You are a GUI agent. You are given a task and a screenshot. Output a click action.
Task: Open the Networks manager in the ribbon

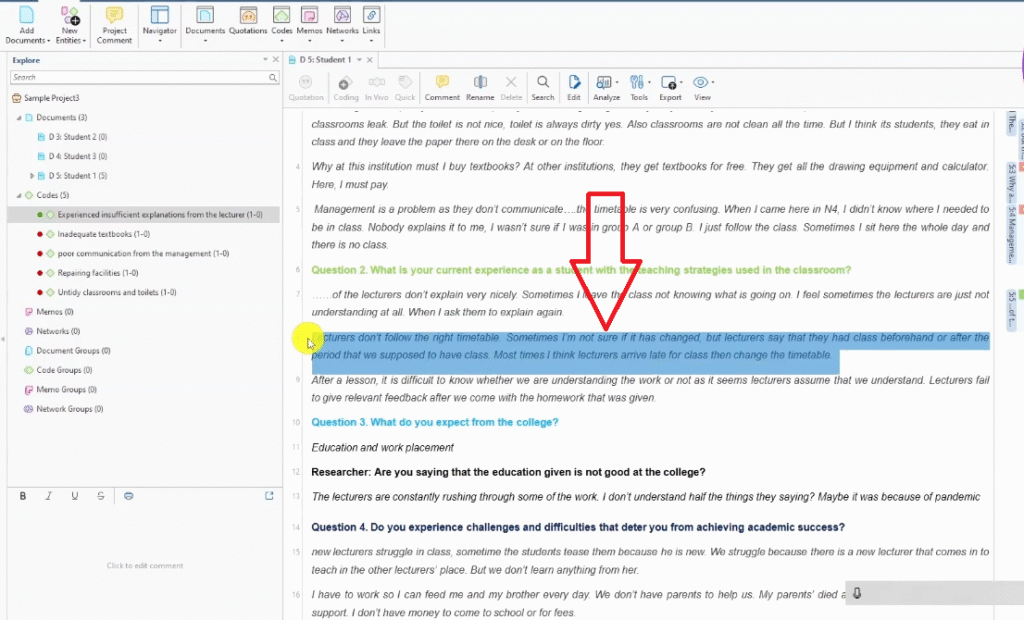(x=342, y=20)
